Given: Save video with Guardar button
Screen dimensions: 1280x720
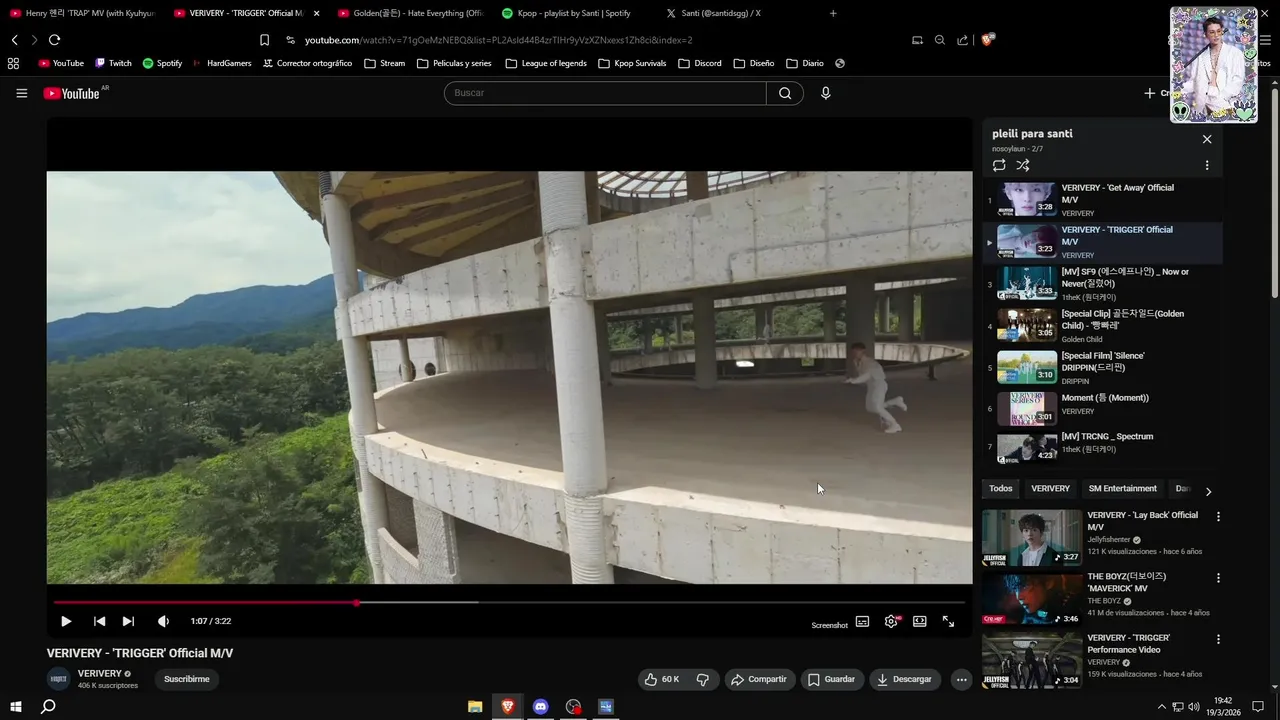Looking at the screenshot, I should tap(832, 679).
